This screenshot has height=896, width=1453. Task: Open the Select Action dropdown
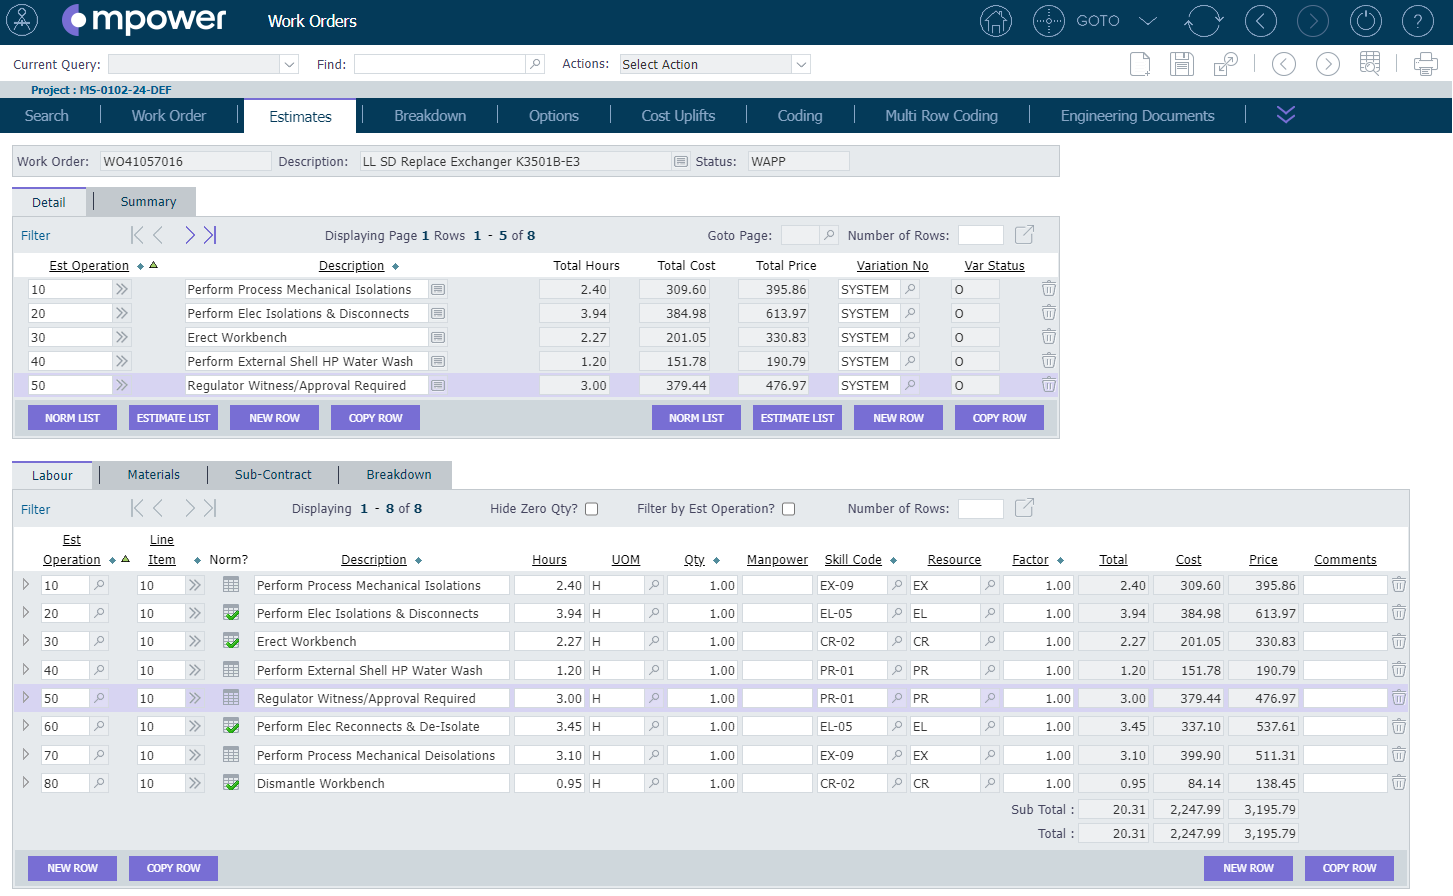click(x=714, y=63)
